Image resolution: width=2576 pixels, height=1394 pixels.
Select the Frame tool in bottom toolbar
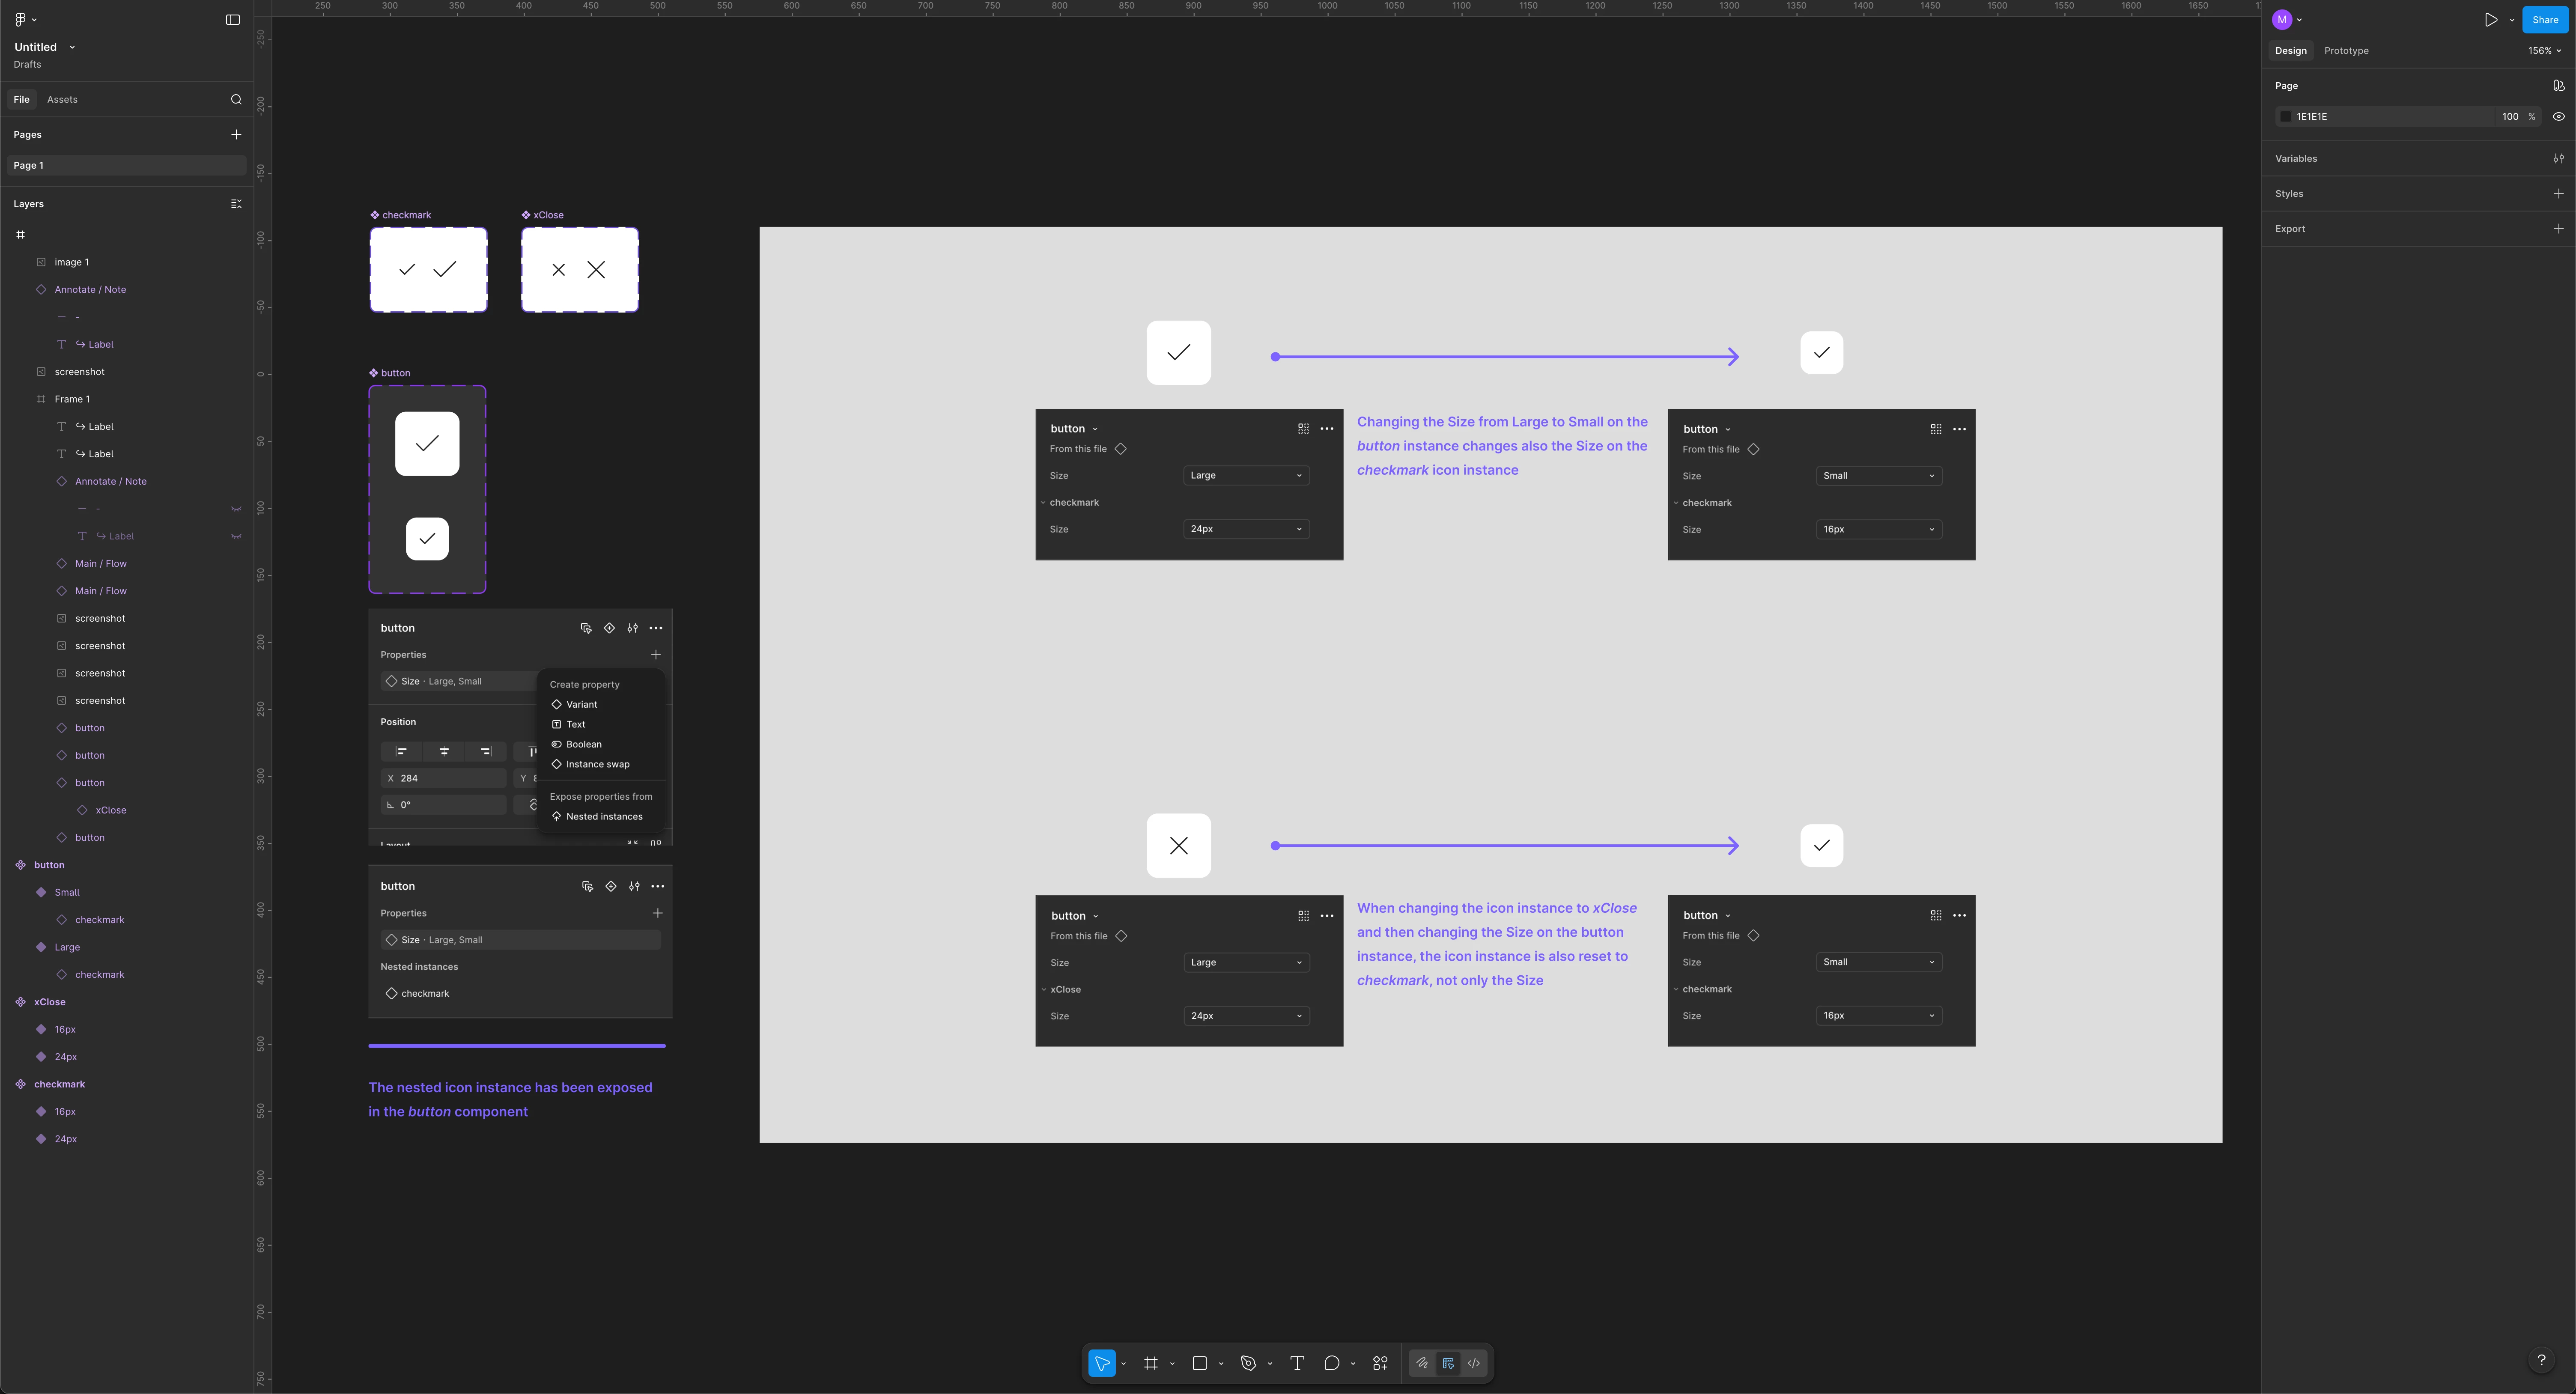[1150, 1363]
